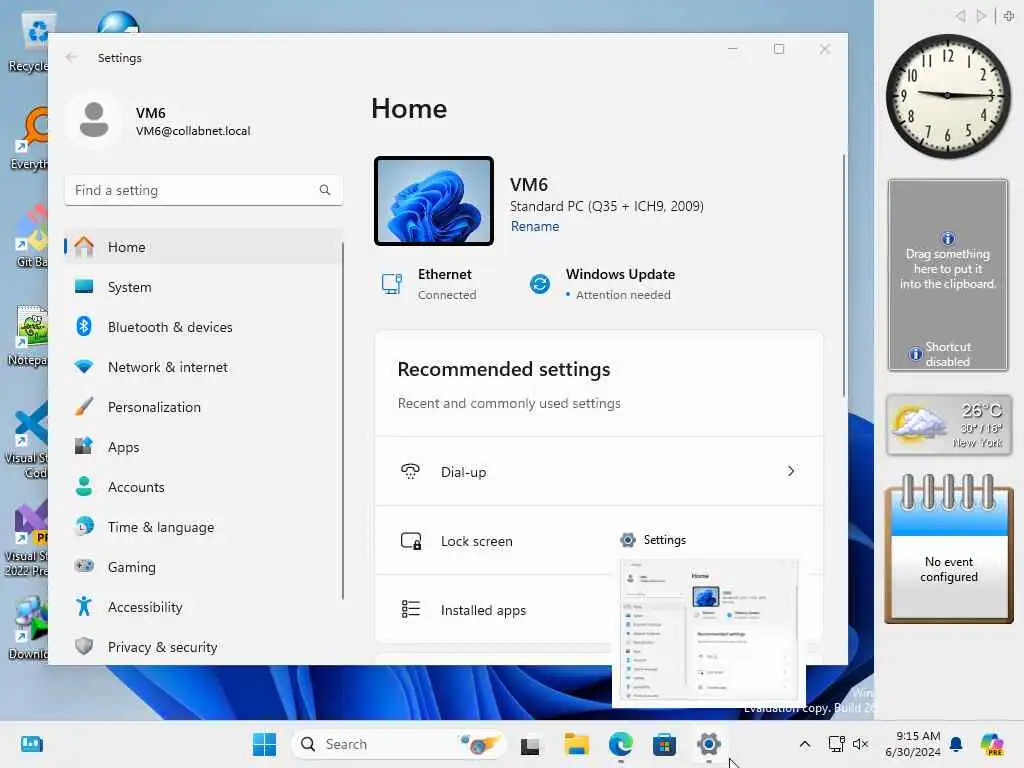The image size is (1024, 768).
Task: Open Copilot preview icon in taskbar
Action: coord(992,744)
